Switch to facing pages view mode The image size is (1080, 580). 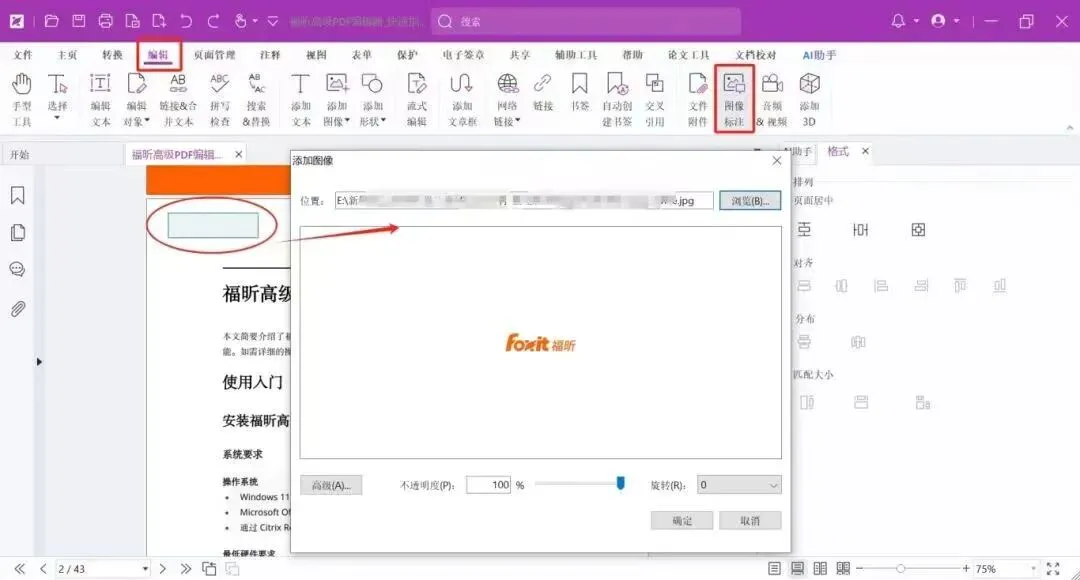coord(820,569)
